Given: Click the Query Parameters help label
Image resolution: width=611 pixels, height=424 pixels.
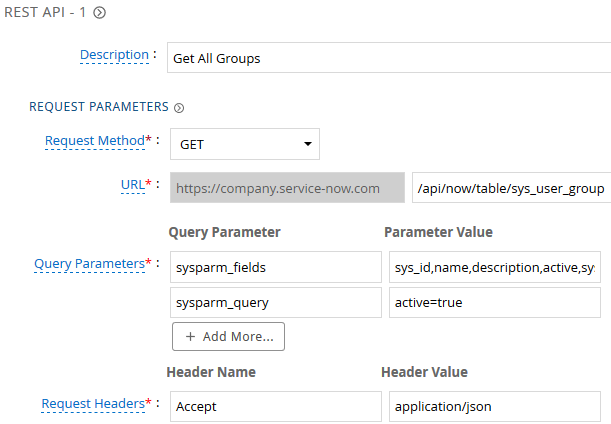Looking at the screenshot, I should point(90,264).
